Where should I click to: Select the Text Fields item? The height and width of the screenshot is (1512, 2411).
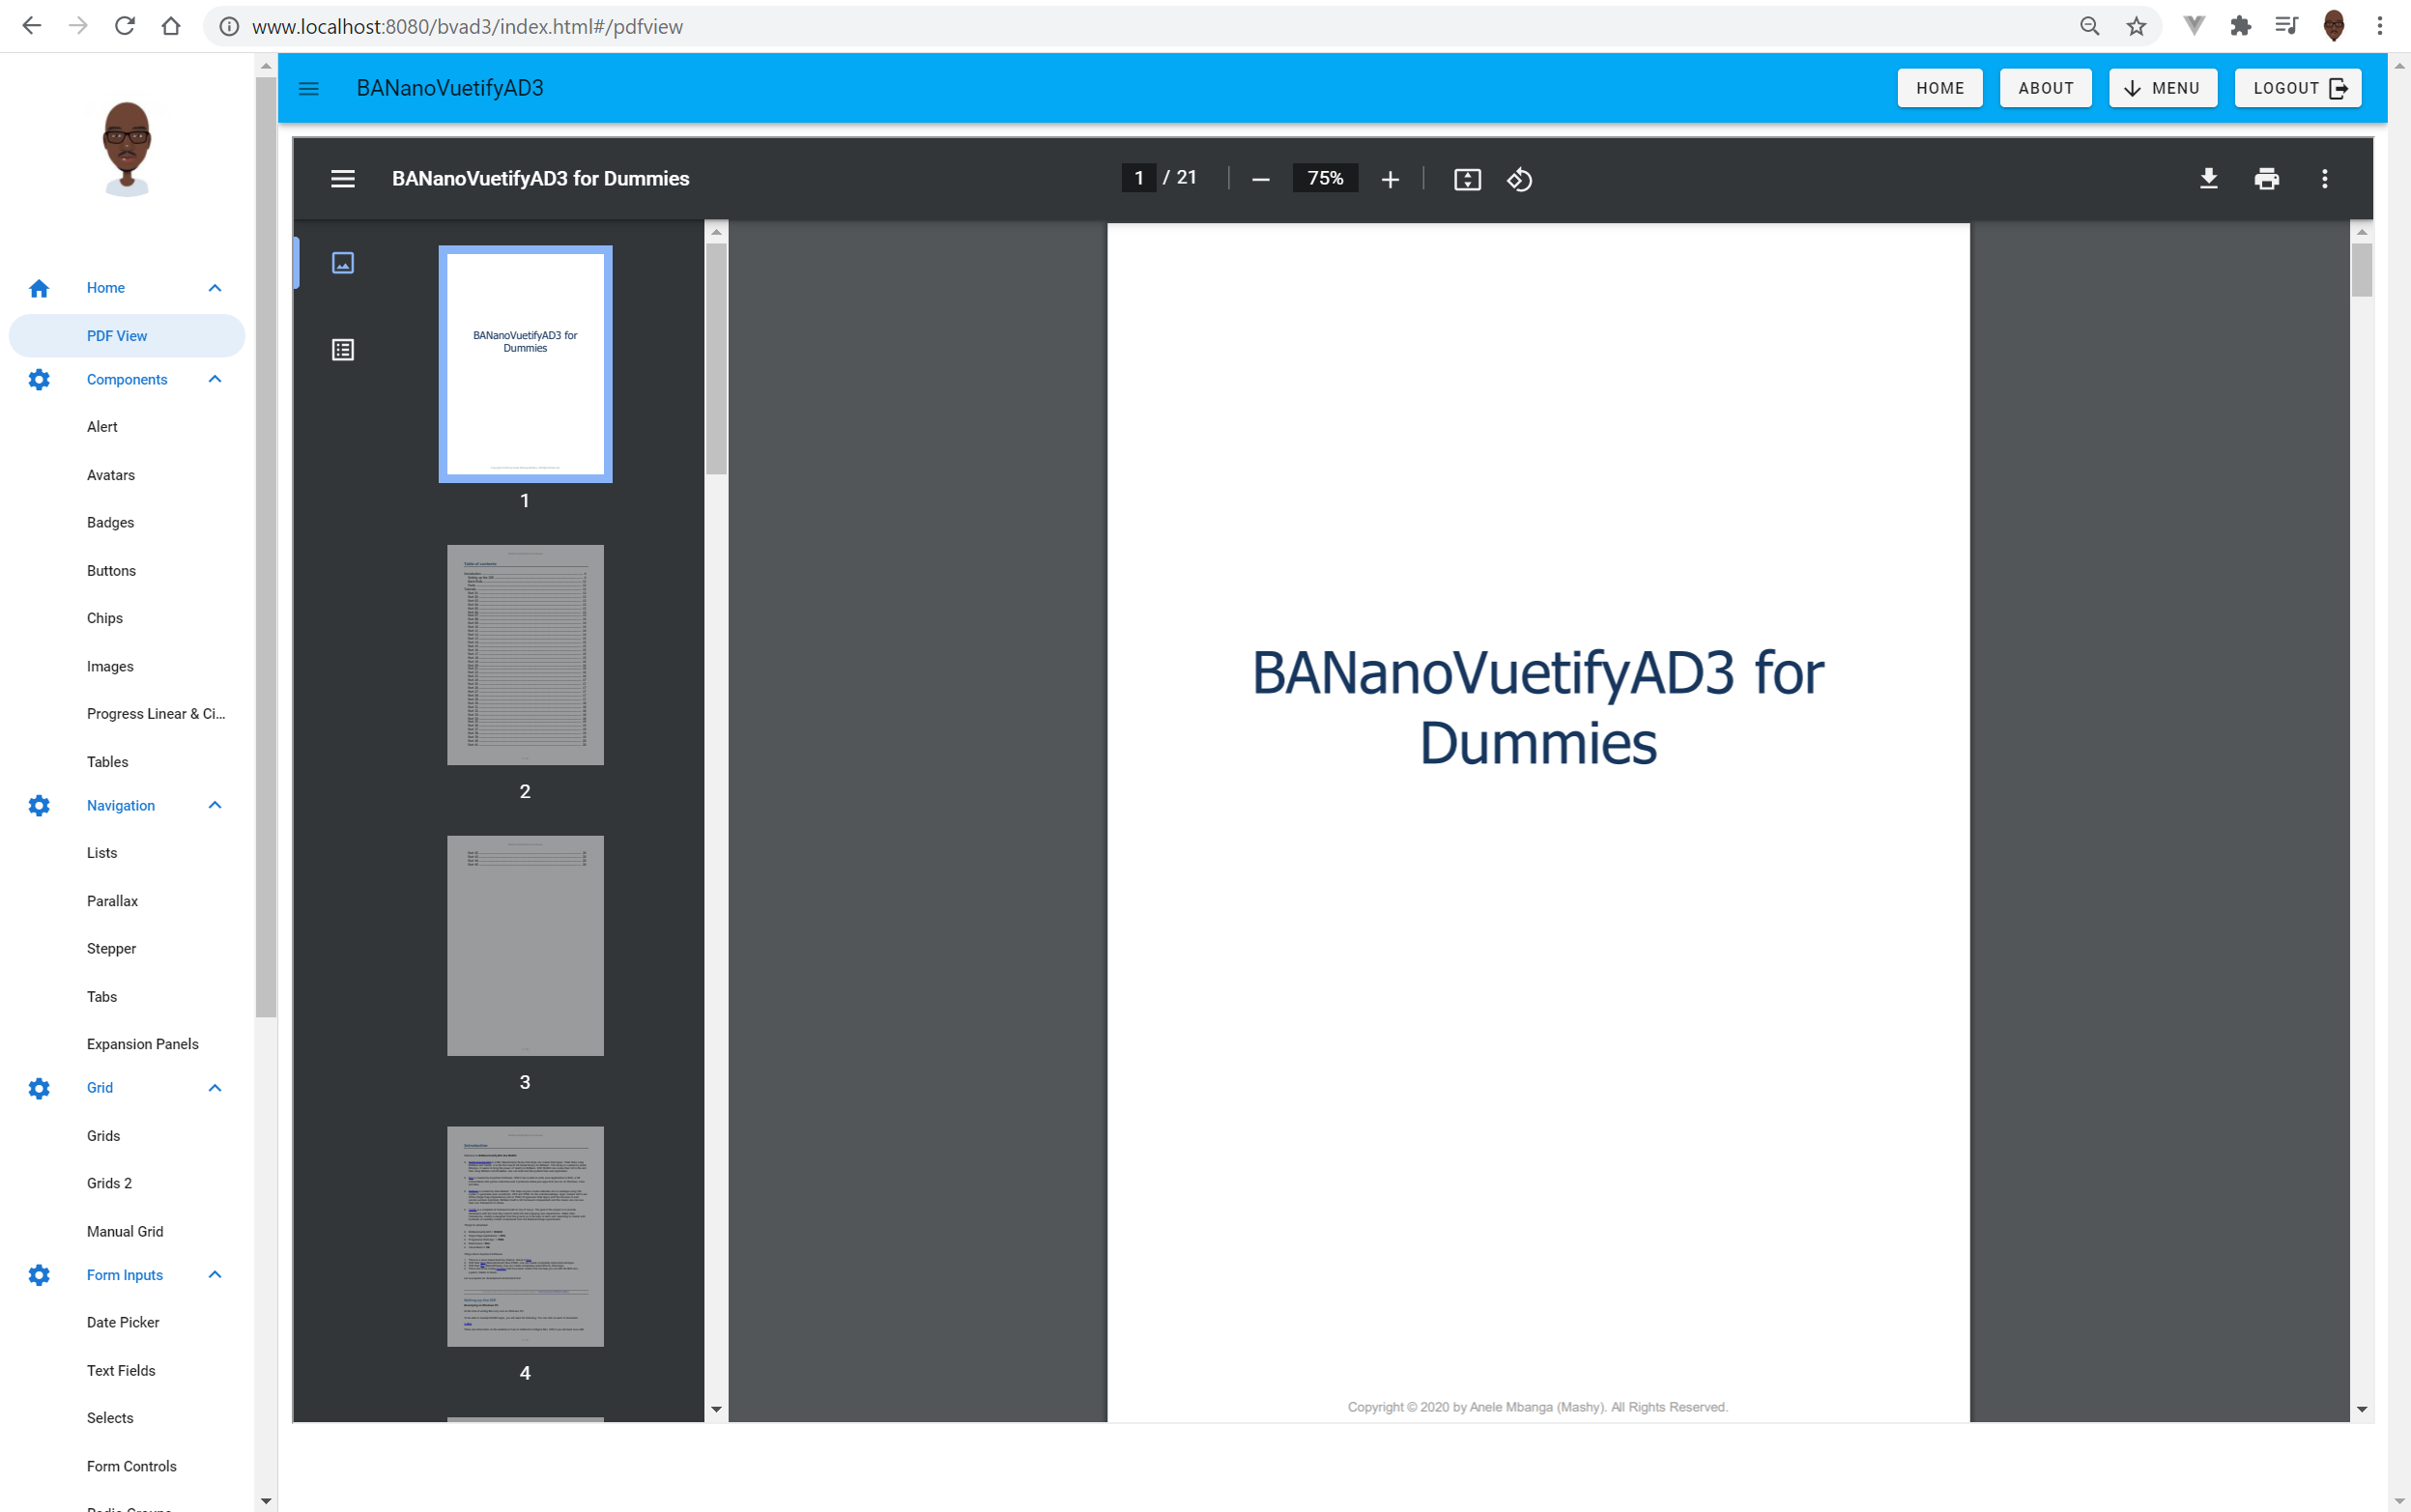(x=121, y=1370)
